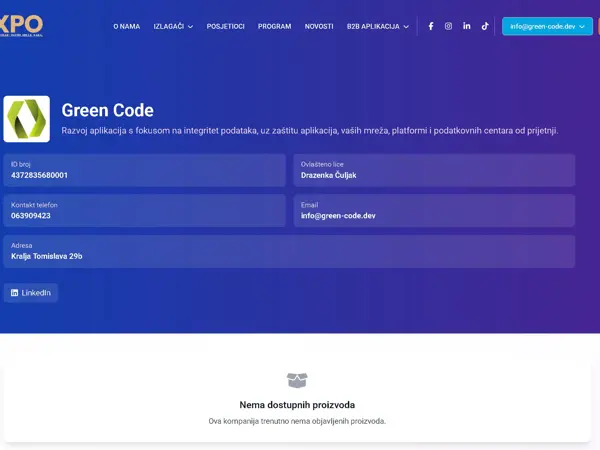The width and height of the screenshot is (600, 450).
Task: Select address Kralja Tomislava 29b
Action: 47,256
